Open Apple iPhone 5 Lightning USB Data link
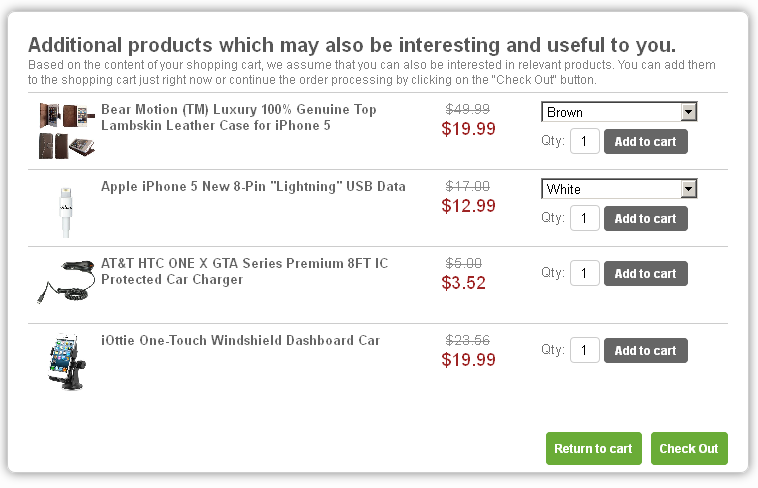The height and width of the screenshot is (488, 758). click(253, 186)
